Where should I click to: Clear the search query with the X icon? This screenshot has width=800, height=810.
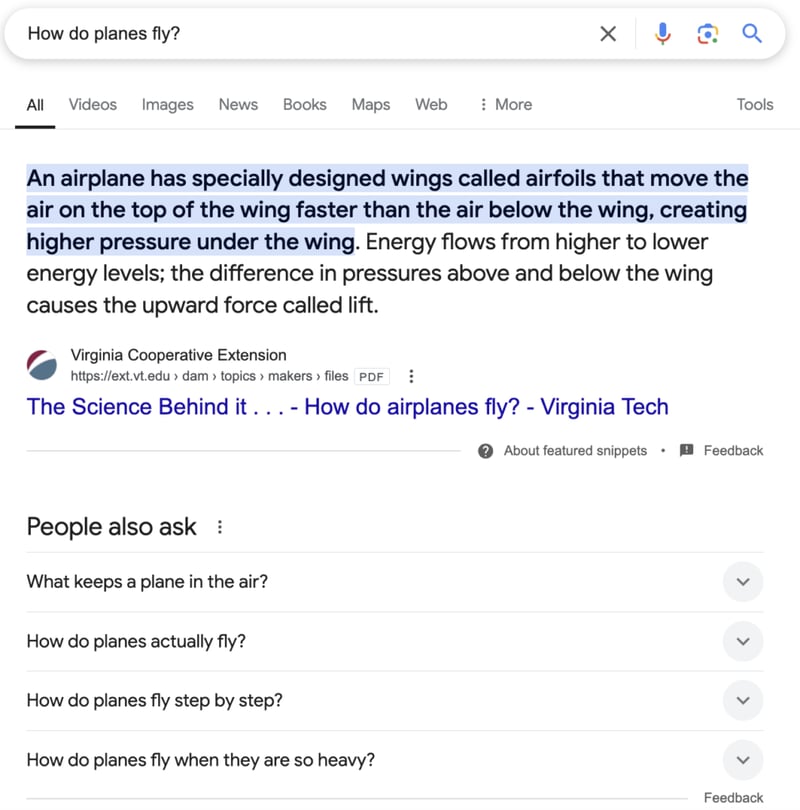[607, 33]
